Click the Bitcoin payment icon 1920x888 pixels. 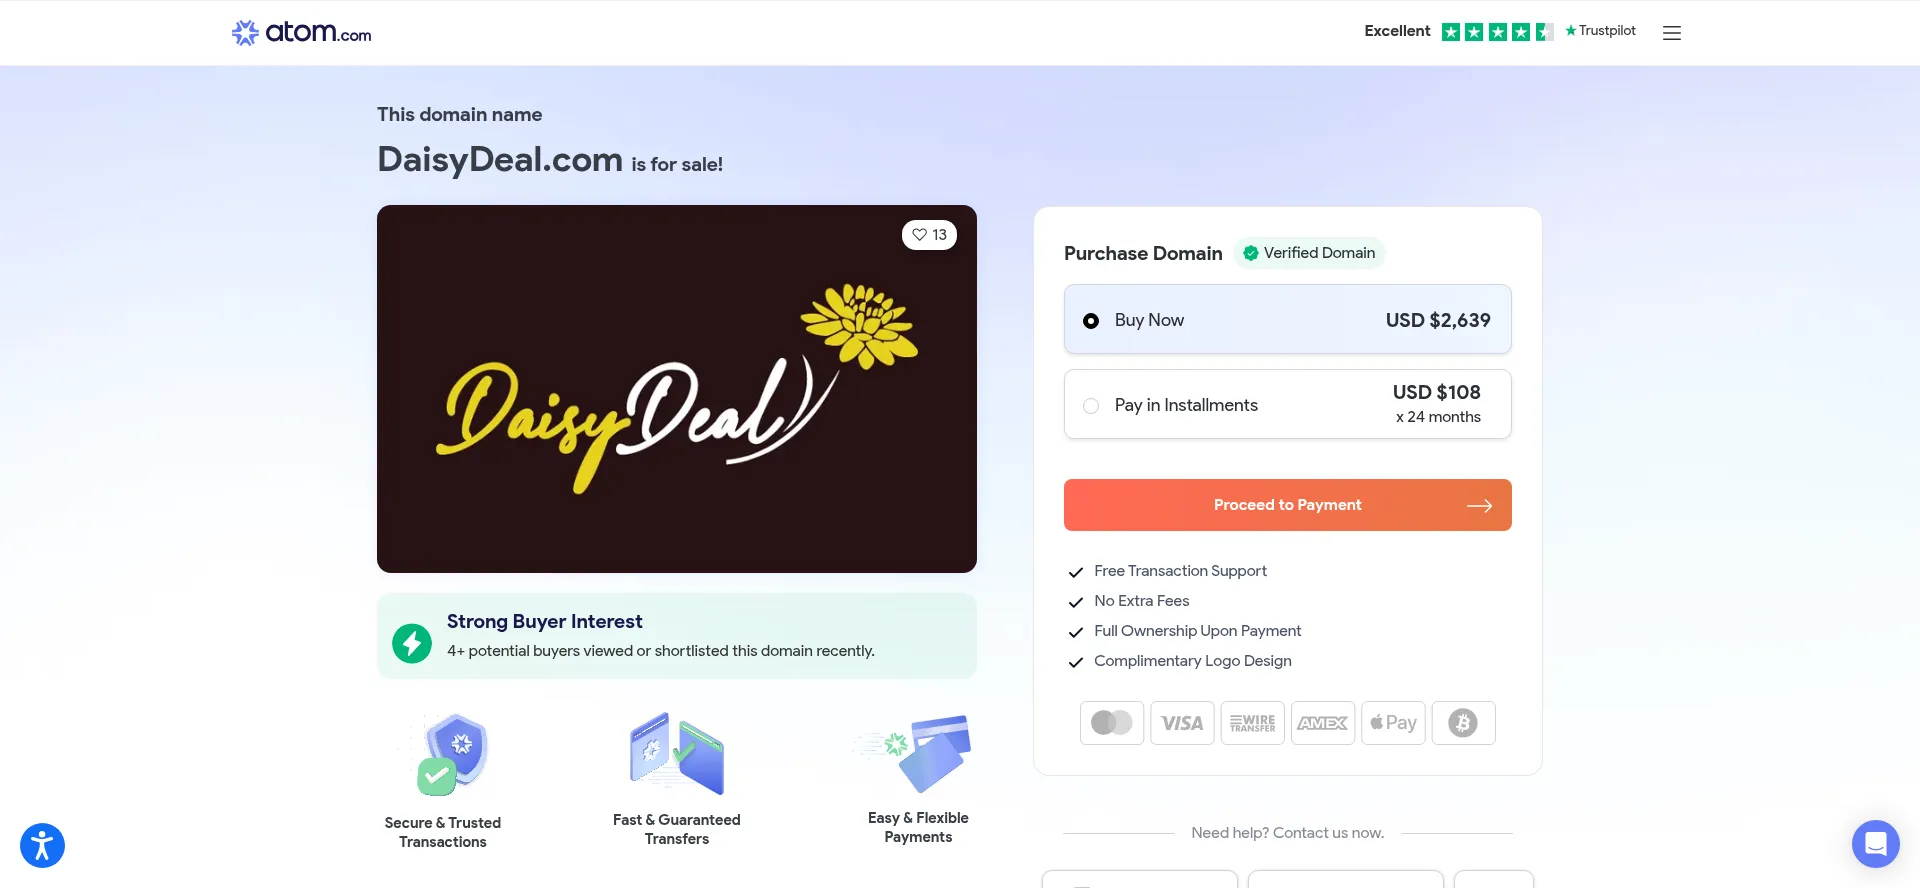point(1463,723)
